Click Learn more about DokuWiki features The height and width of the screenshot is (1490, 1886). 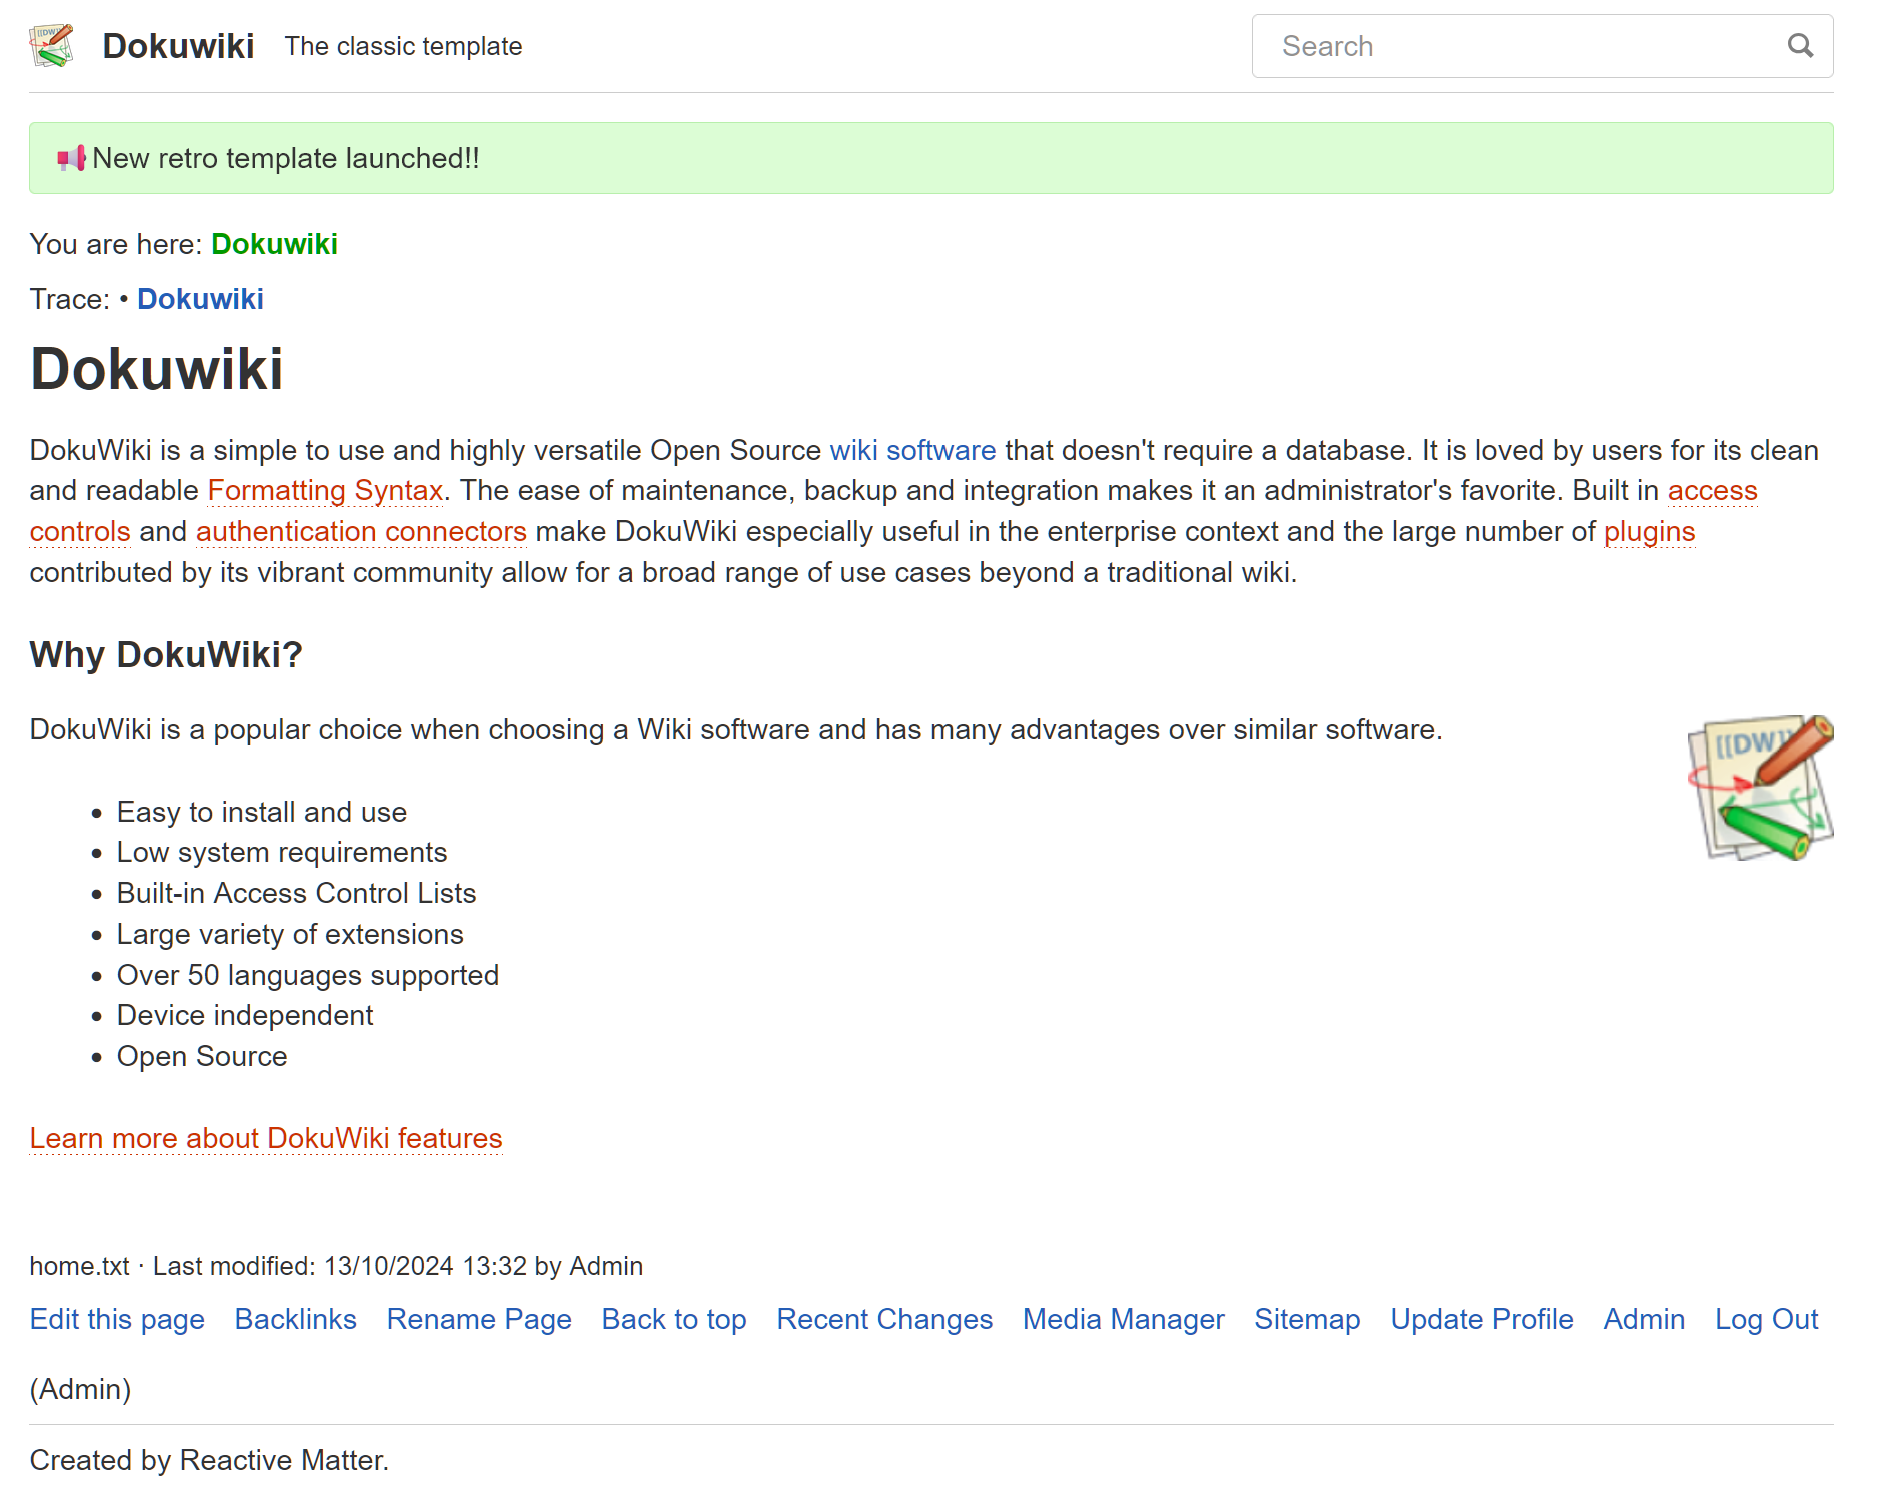(266, 1138)
